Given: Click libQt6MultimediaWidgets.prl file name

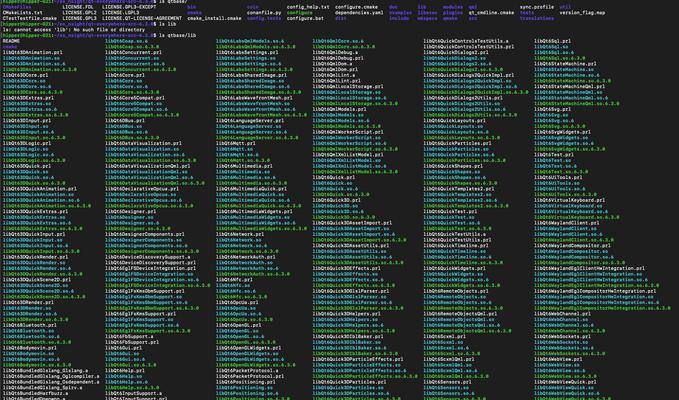Looking at the screenshot, I should coord(254,212).
